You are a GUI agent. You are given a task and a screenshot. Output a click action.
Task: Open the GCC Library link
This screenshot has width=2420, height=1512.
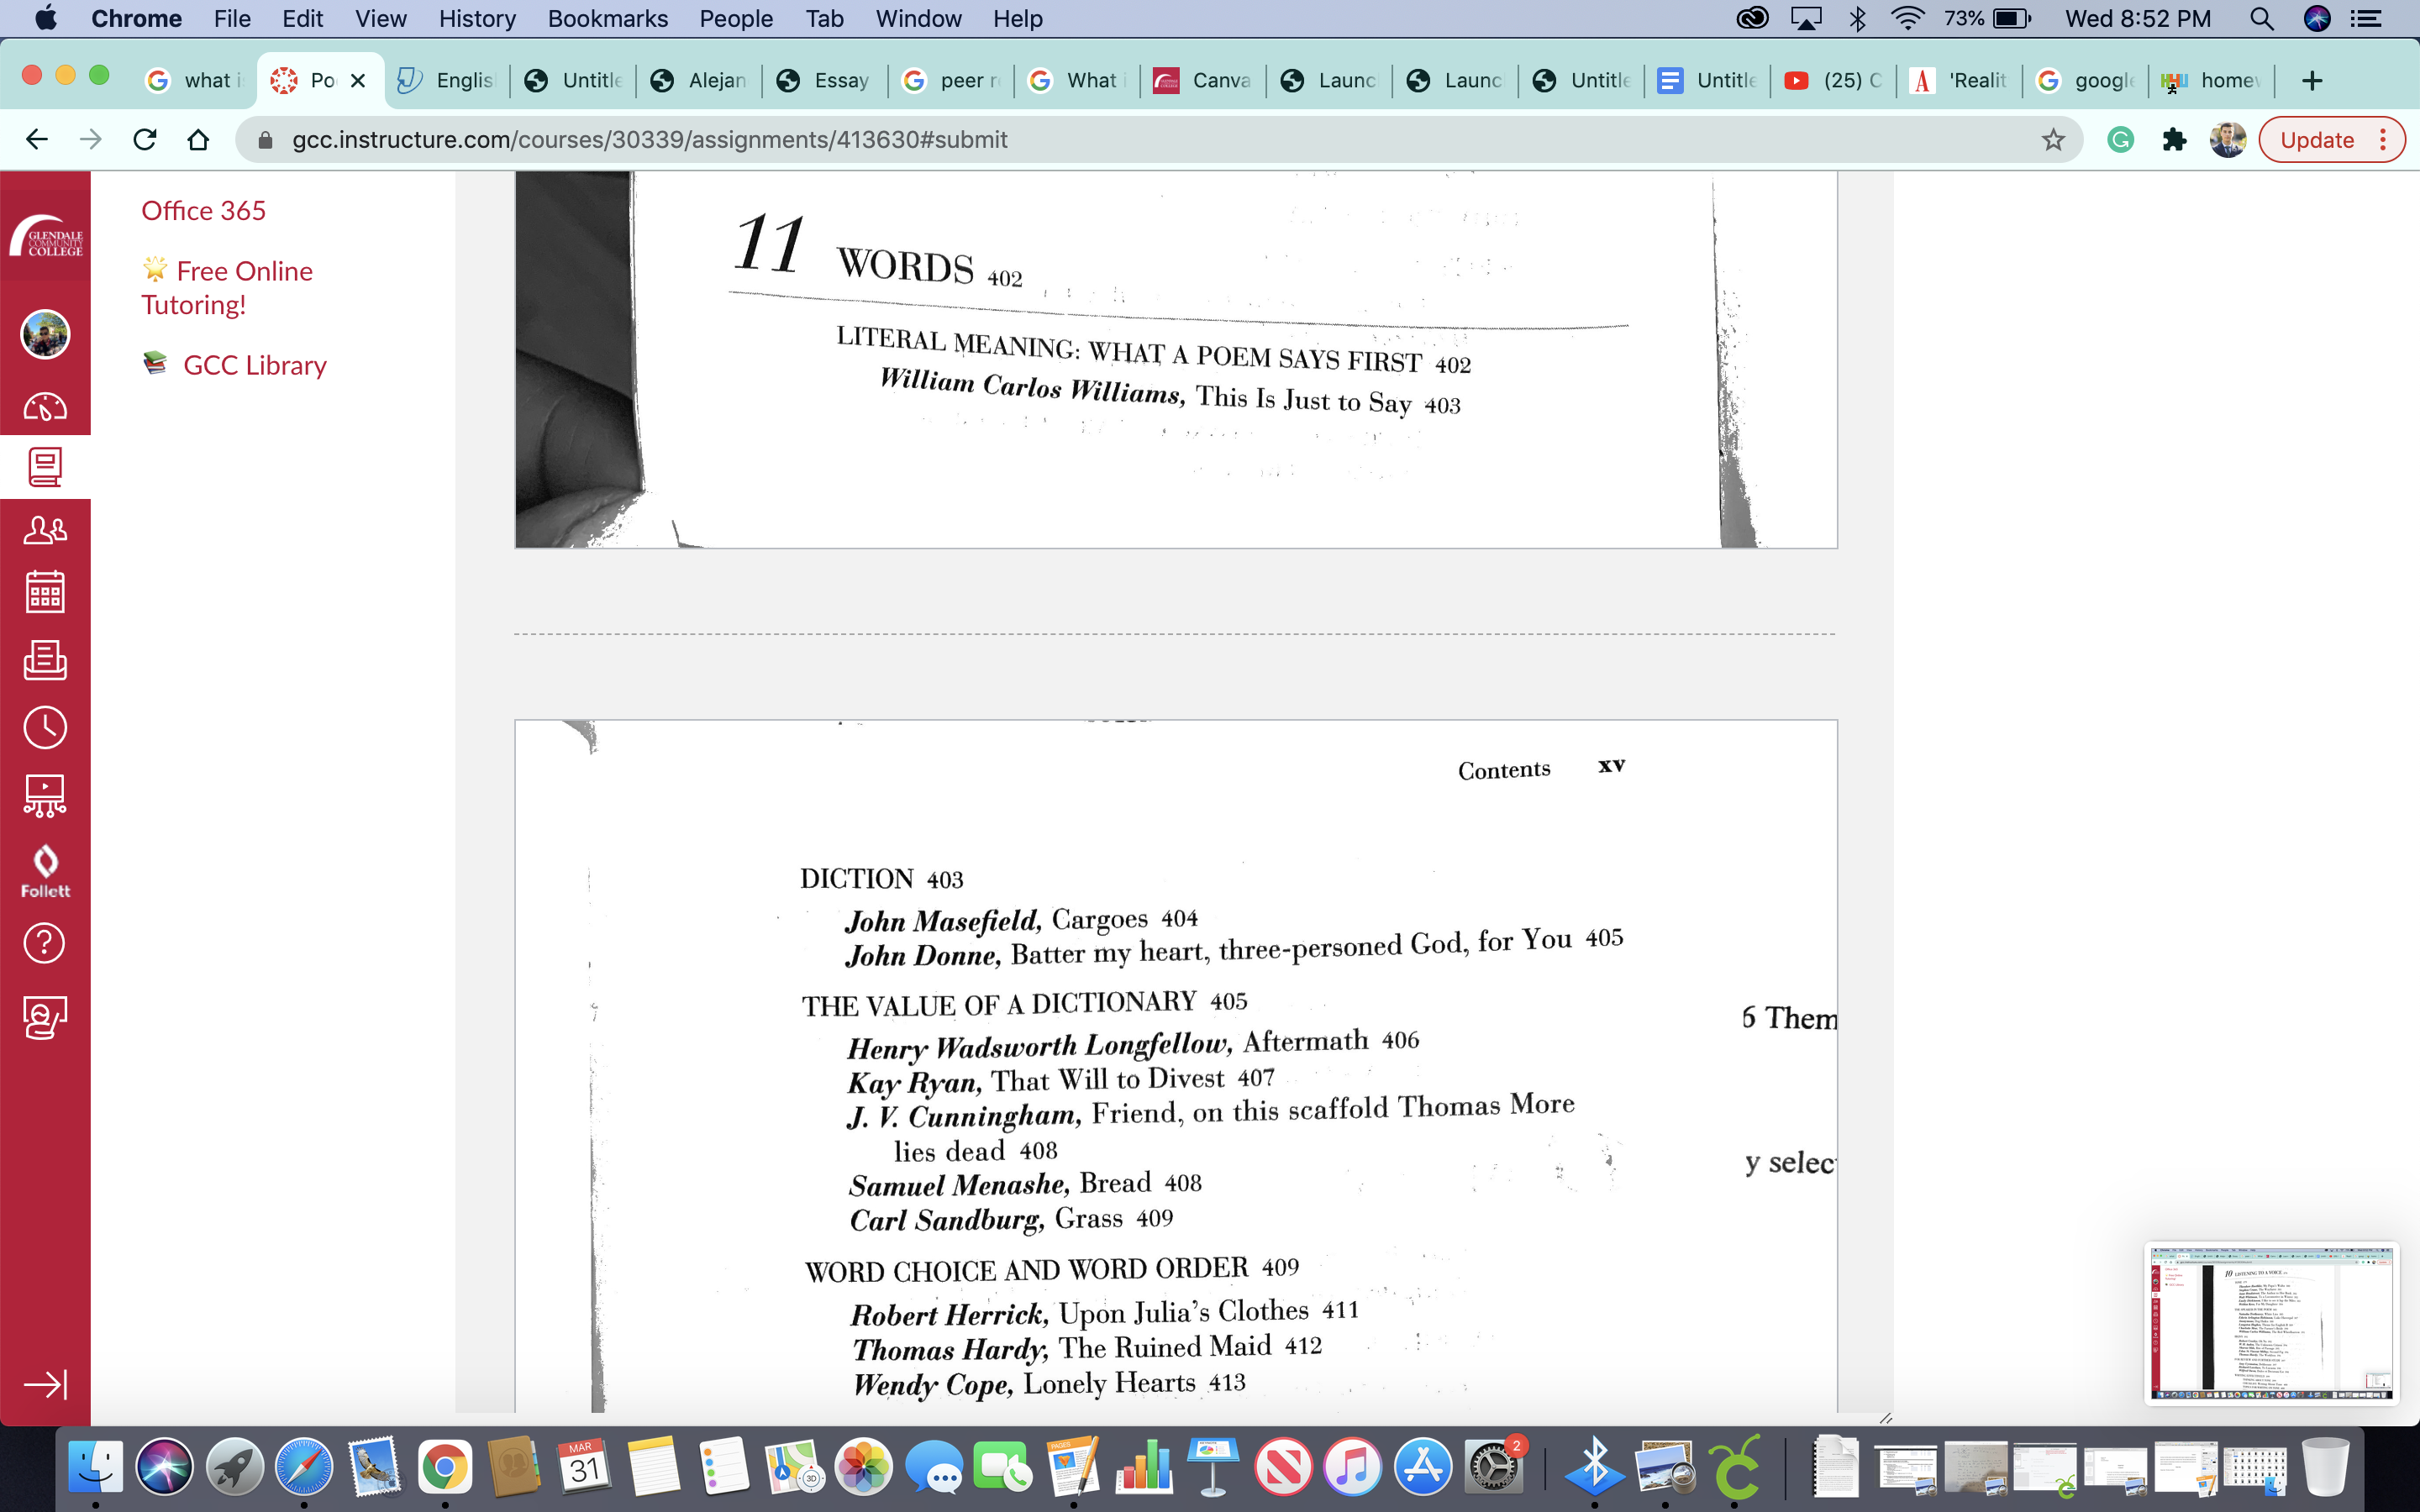click(254, 365)
